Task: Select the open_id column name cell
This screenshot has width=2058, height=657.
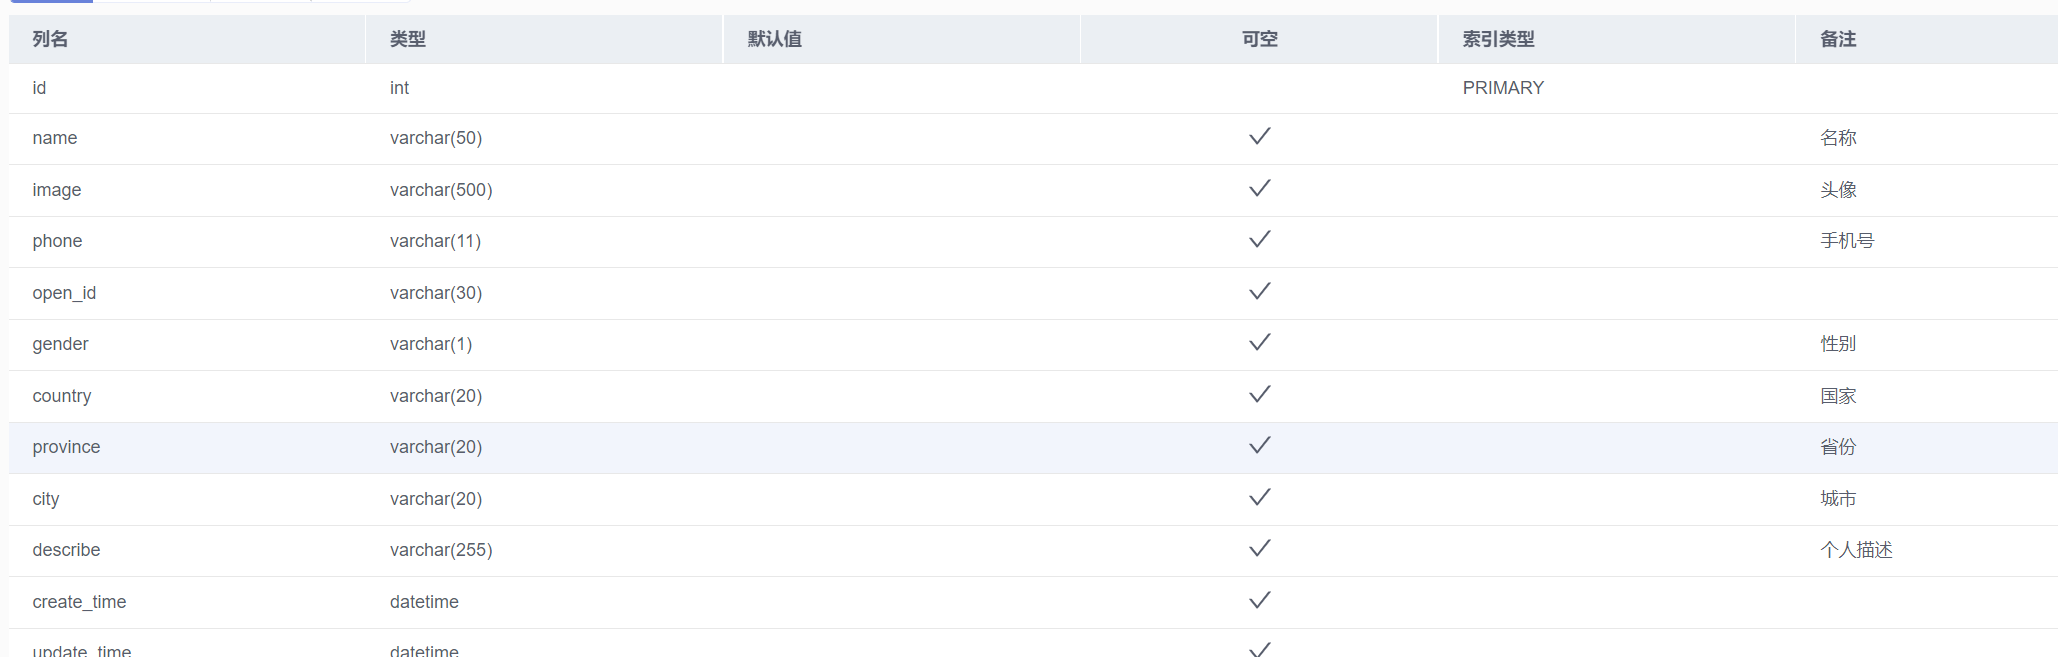Action: click(64, 293)
